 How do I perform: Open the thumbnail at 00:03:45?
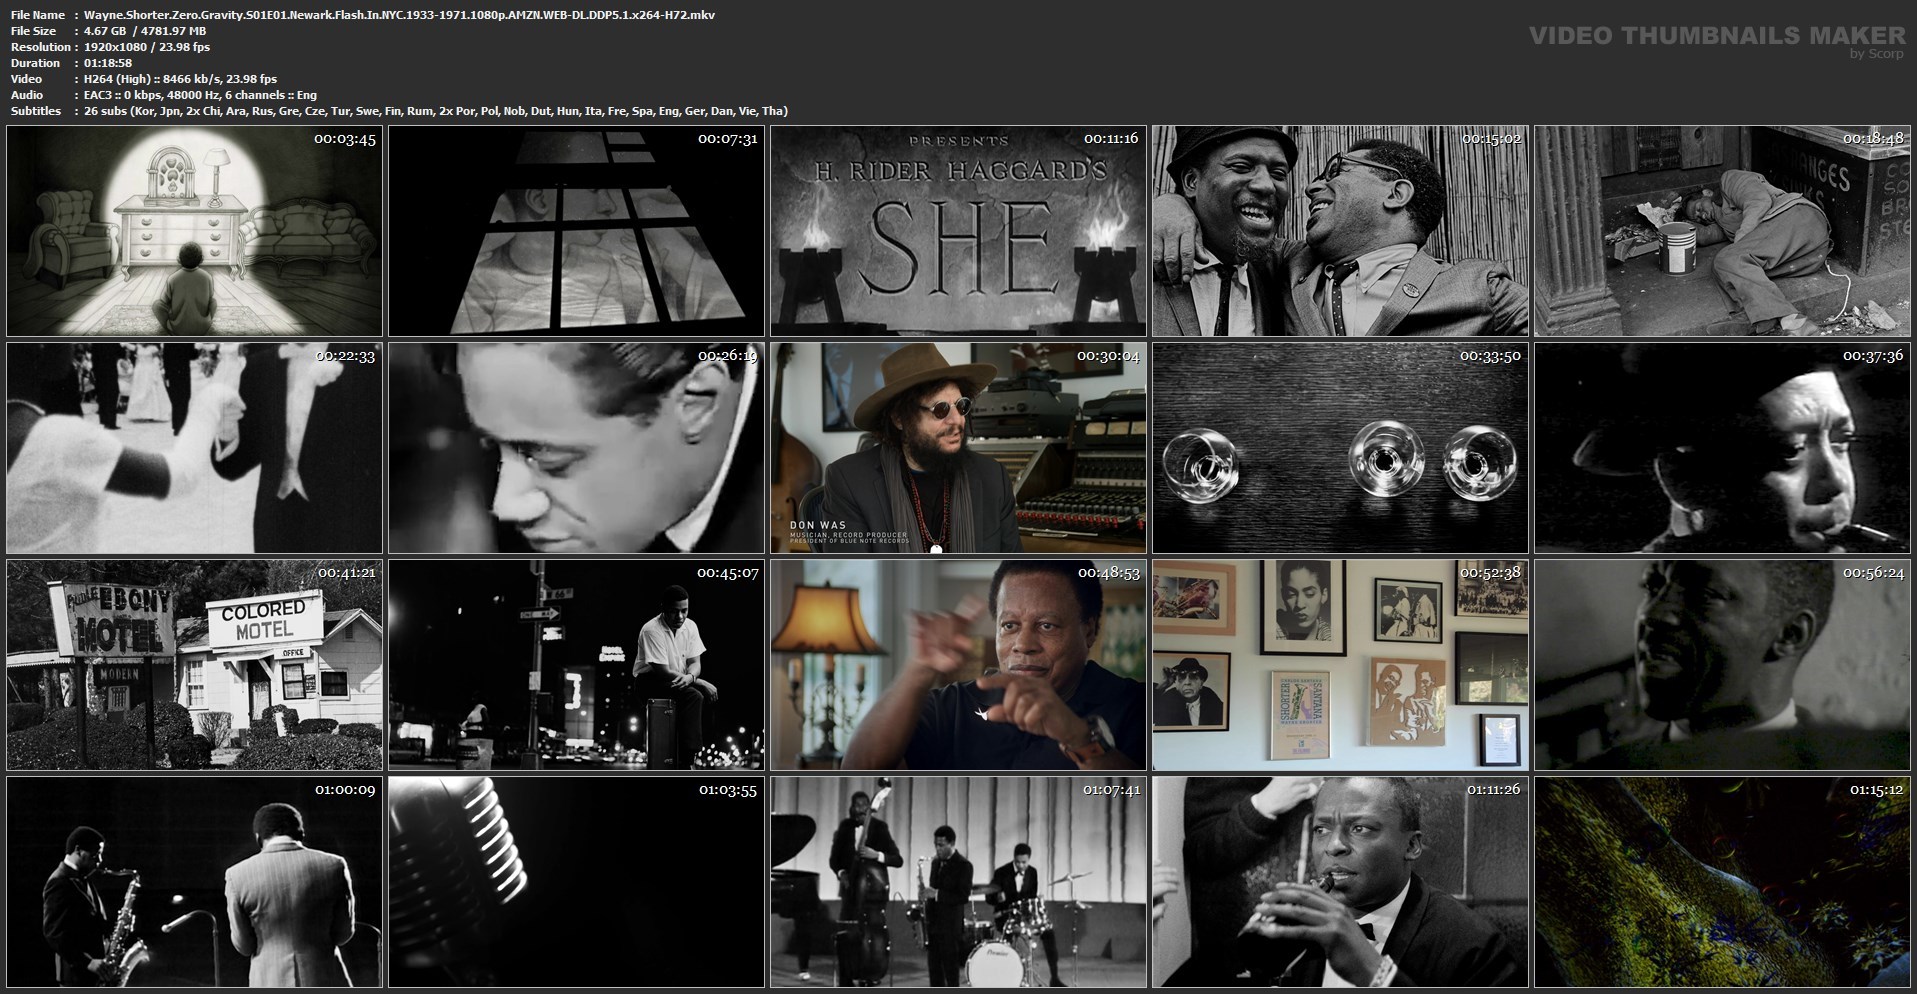tap(194, 231)
